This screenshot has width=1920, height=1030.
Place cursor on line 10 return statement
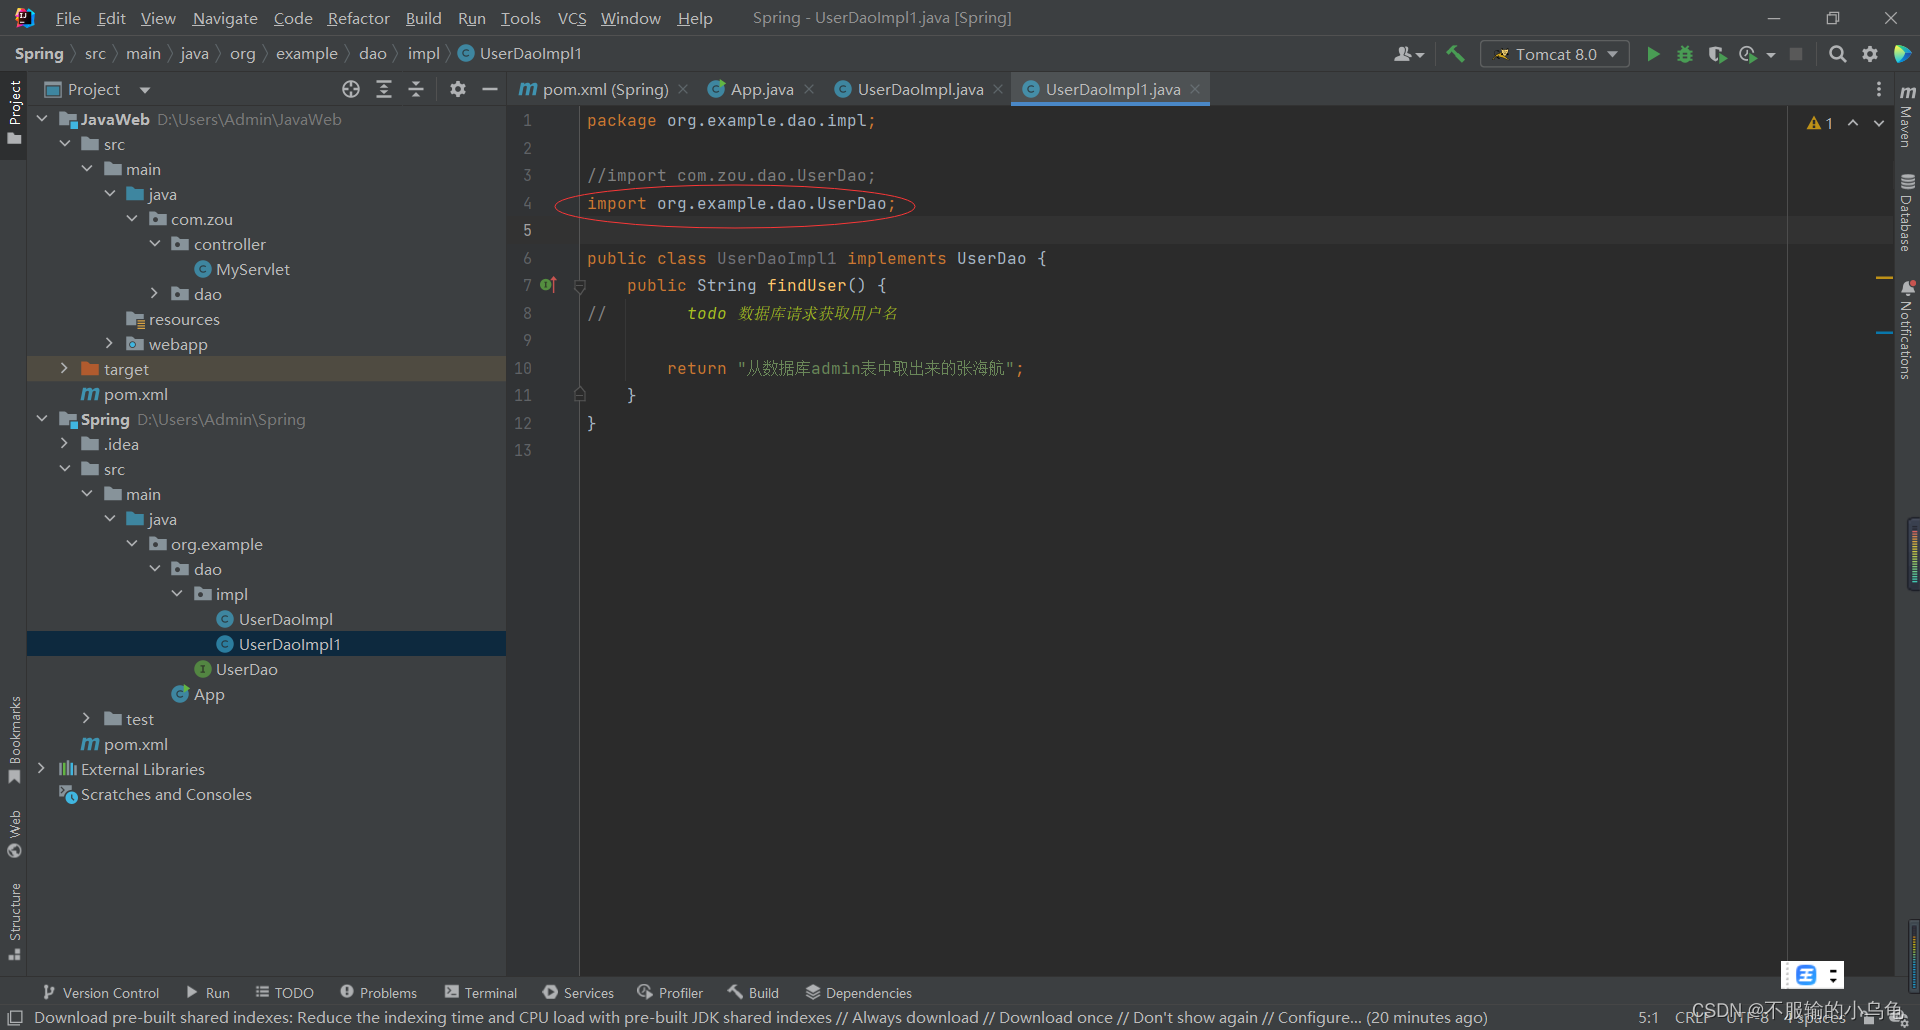(x=845, y=369)
